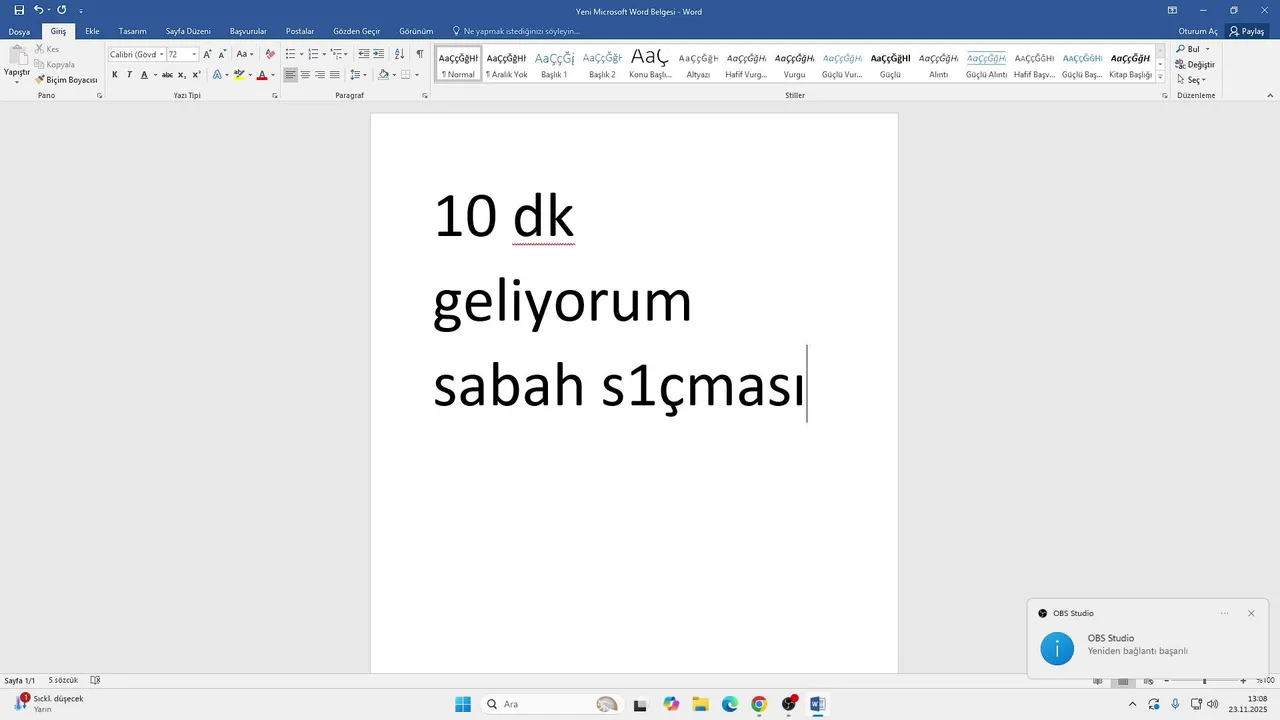Viewport: 1280px width, 720px height.
Task: Open the Aa change case dropdown
Action: [x=245, y=54]
